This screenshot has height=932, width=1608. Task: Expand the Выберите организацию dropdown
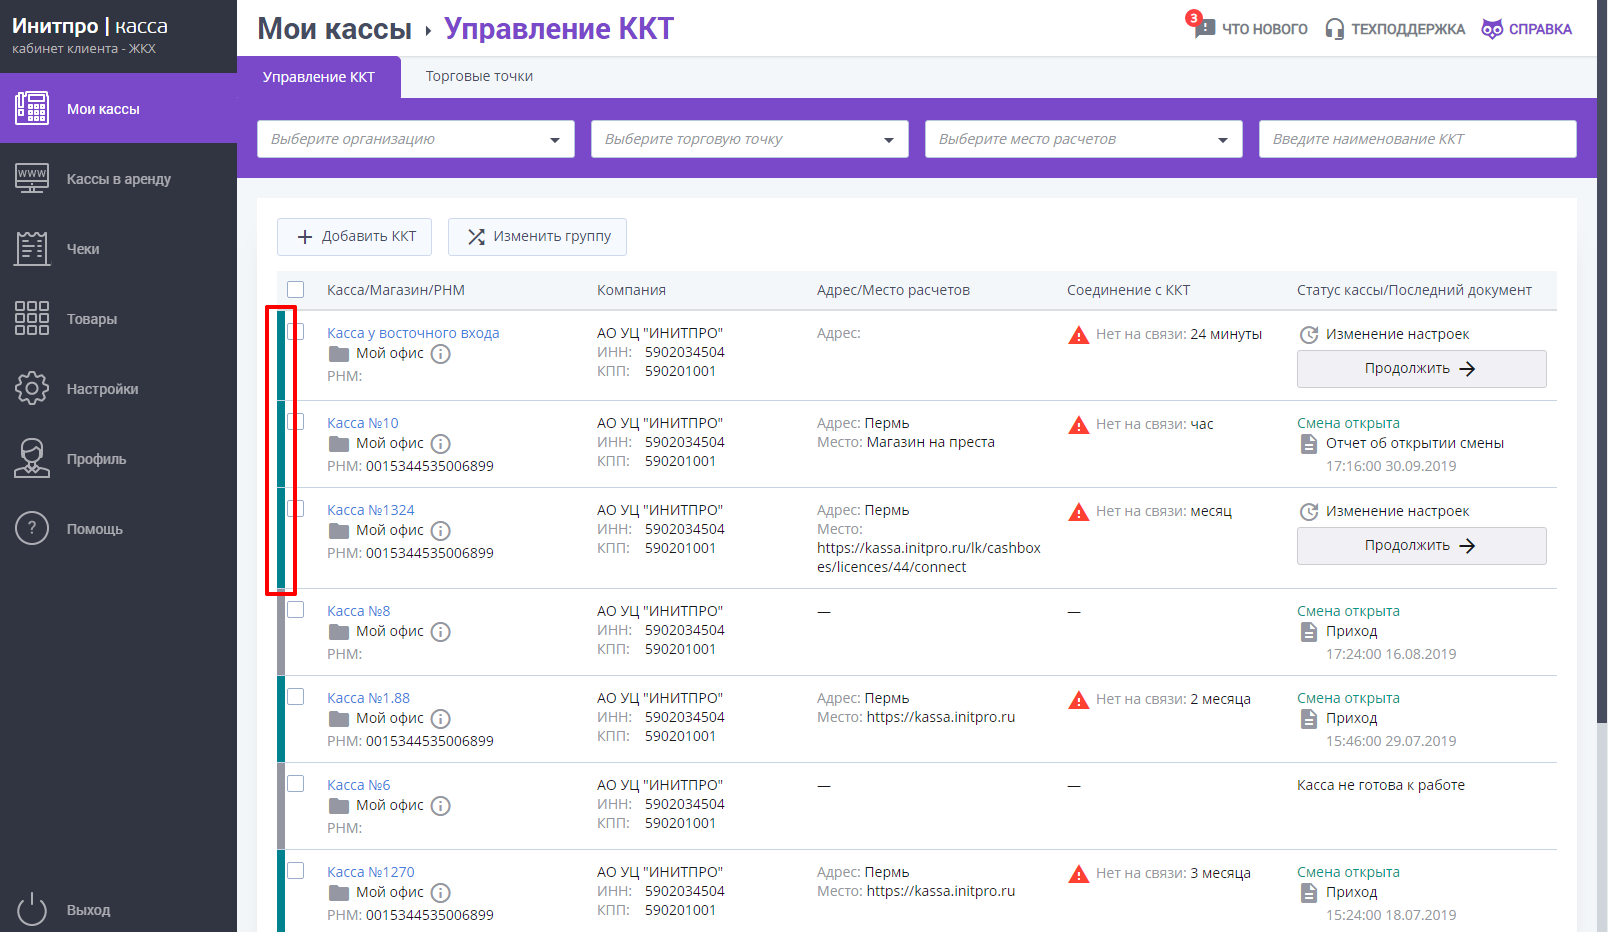[x=416, y=139]
